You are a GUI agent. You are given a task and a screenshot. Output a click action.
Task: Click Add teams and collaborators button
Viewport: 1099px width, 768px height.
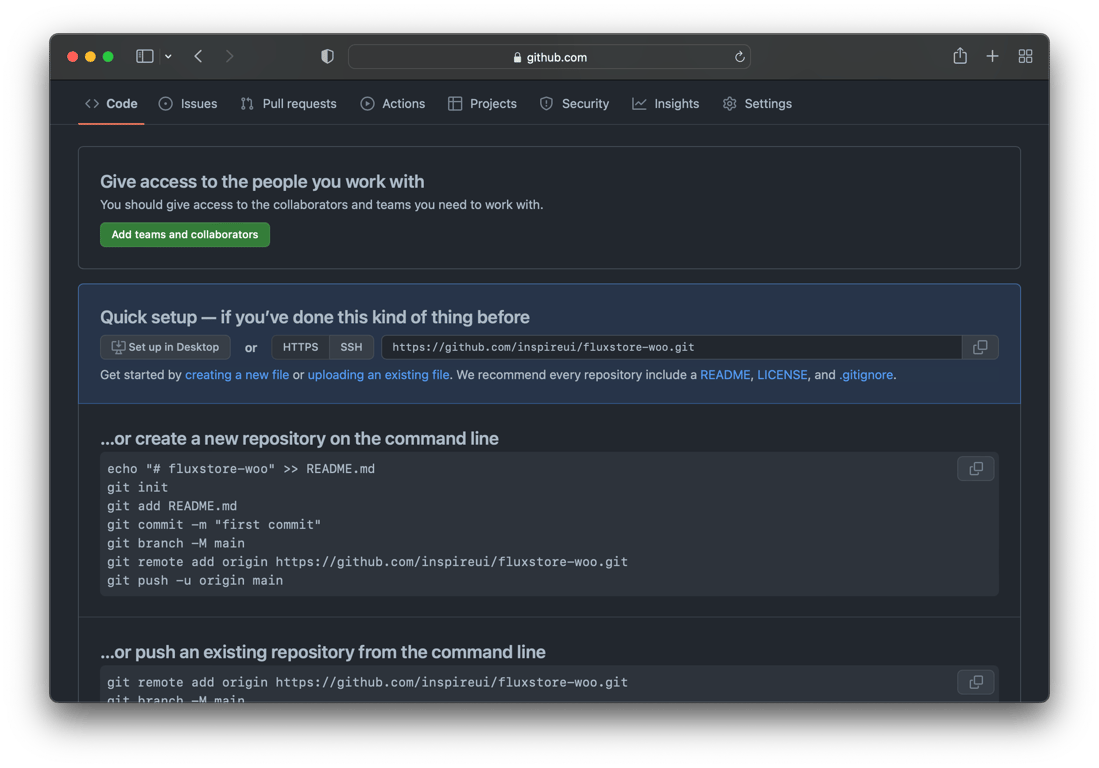point(185,235)
